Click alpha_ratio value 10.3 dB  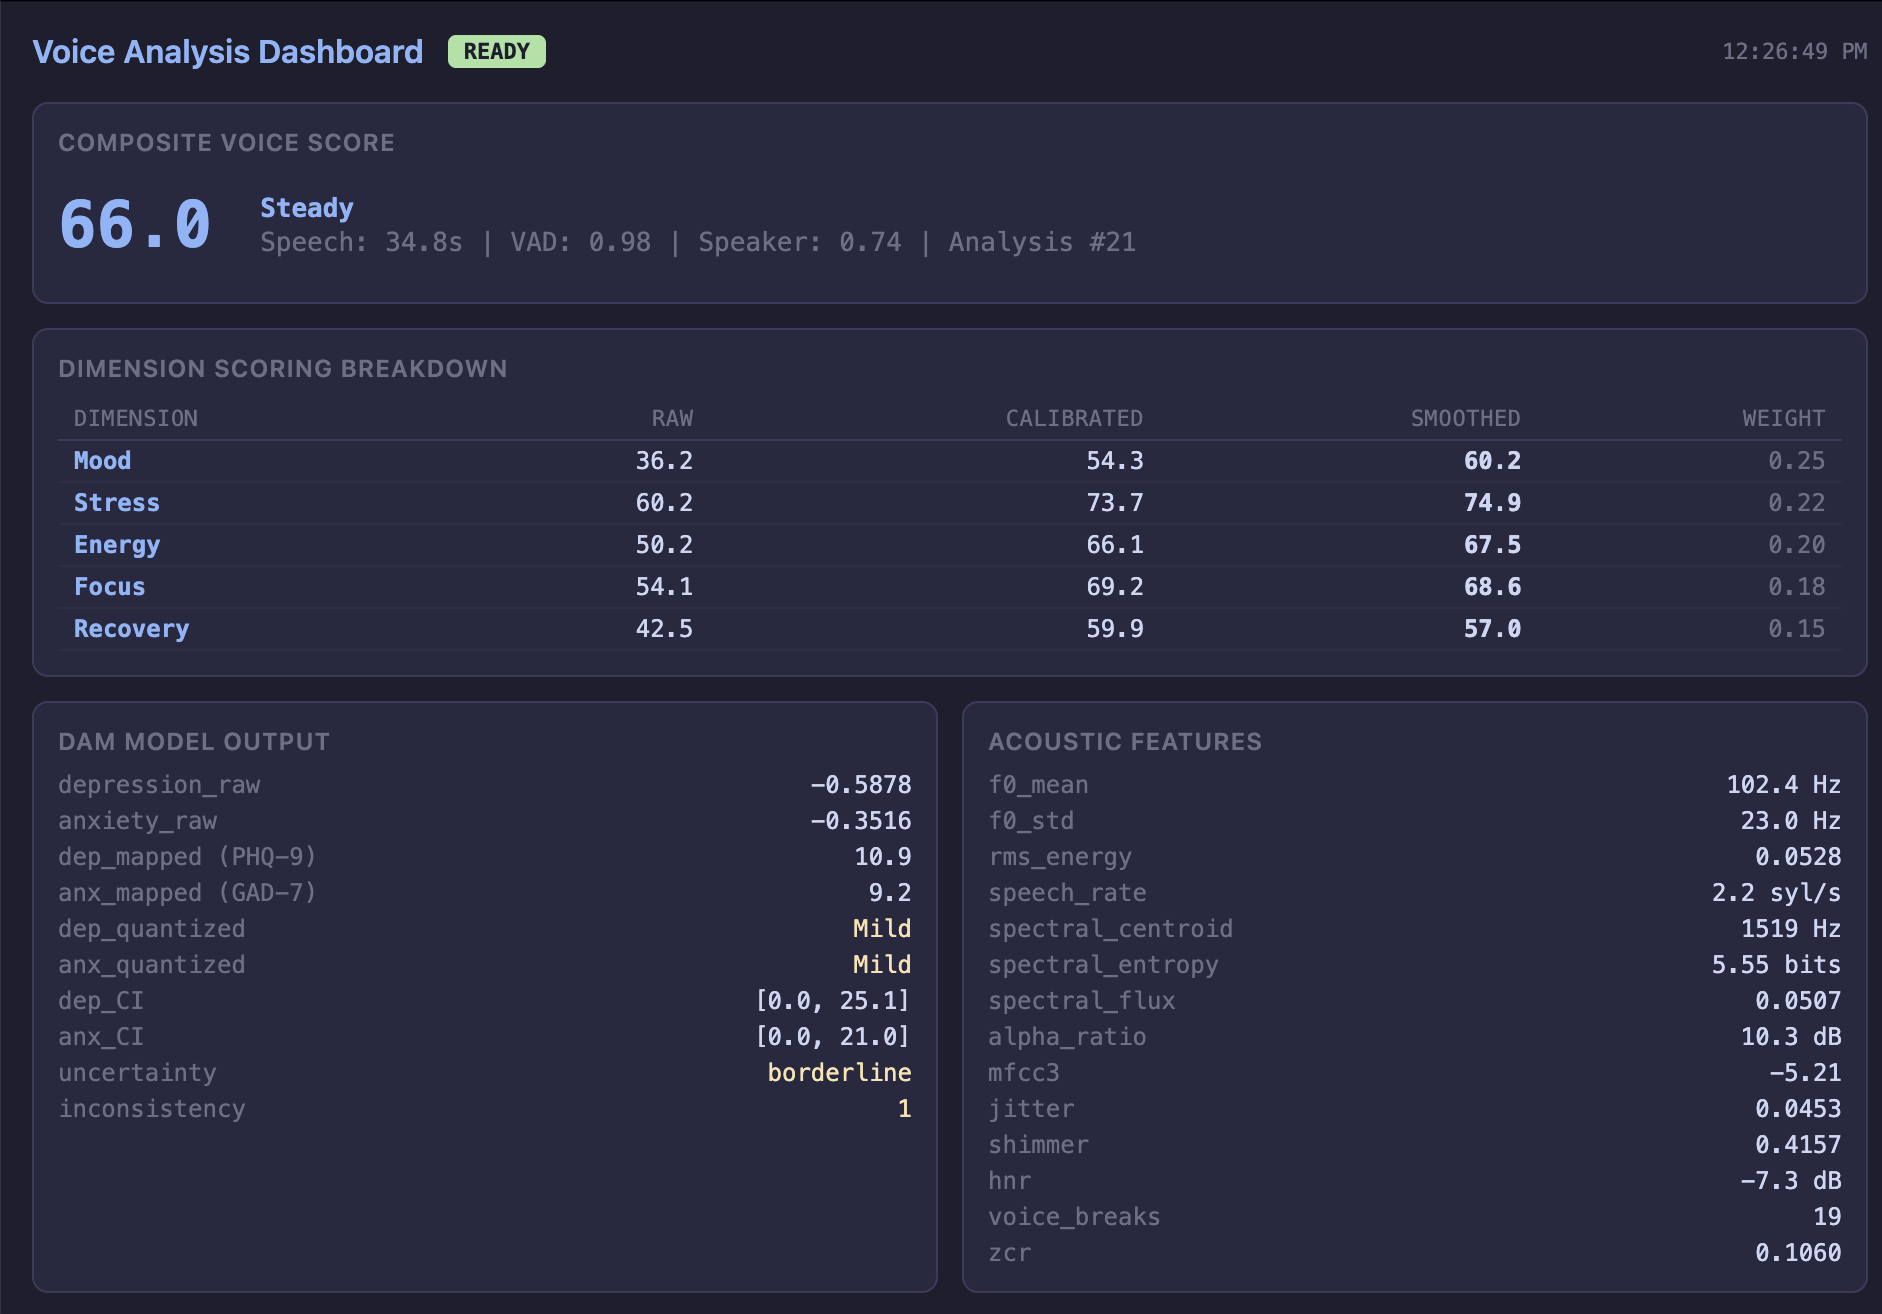point(1791,1037)
